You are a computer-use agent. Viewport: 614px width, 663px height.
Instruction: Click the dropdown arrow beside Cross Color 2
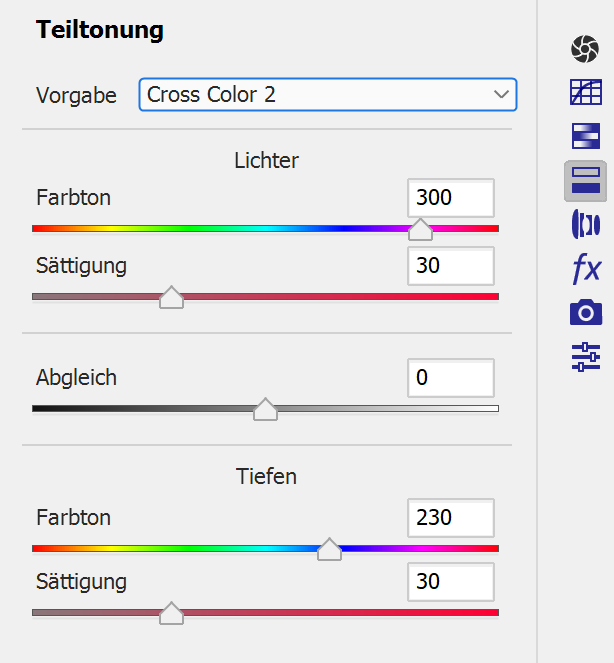[501, 95]
